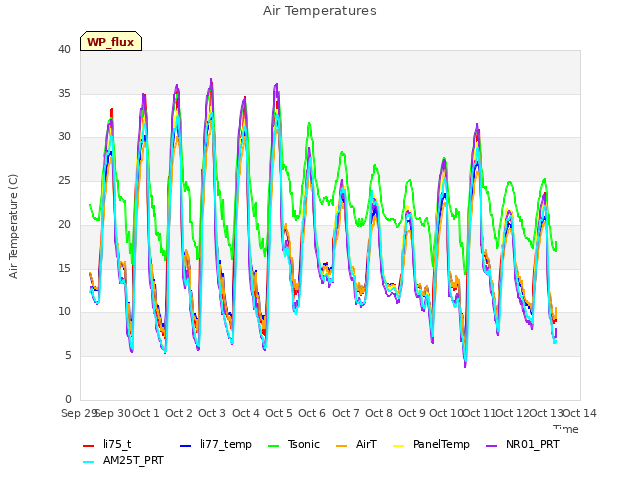Click the purple NR01_PRT legend color marker
Image resolution: width=640 pixels, height=480 pixels.
[x=491, y=446]
